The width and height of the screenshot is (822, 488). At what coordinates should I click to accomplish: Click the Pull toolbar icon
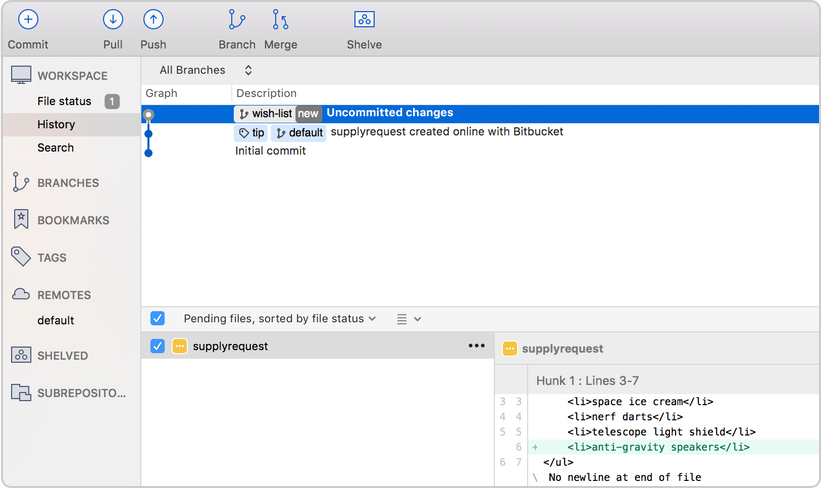113,20
